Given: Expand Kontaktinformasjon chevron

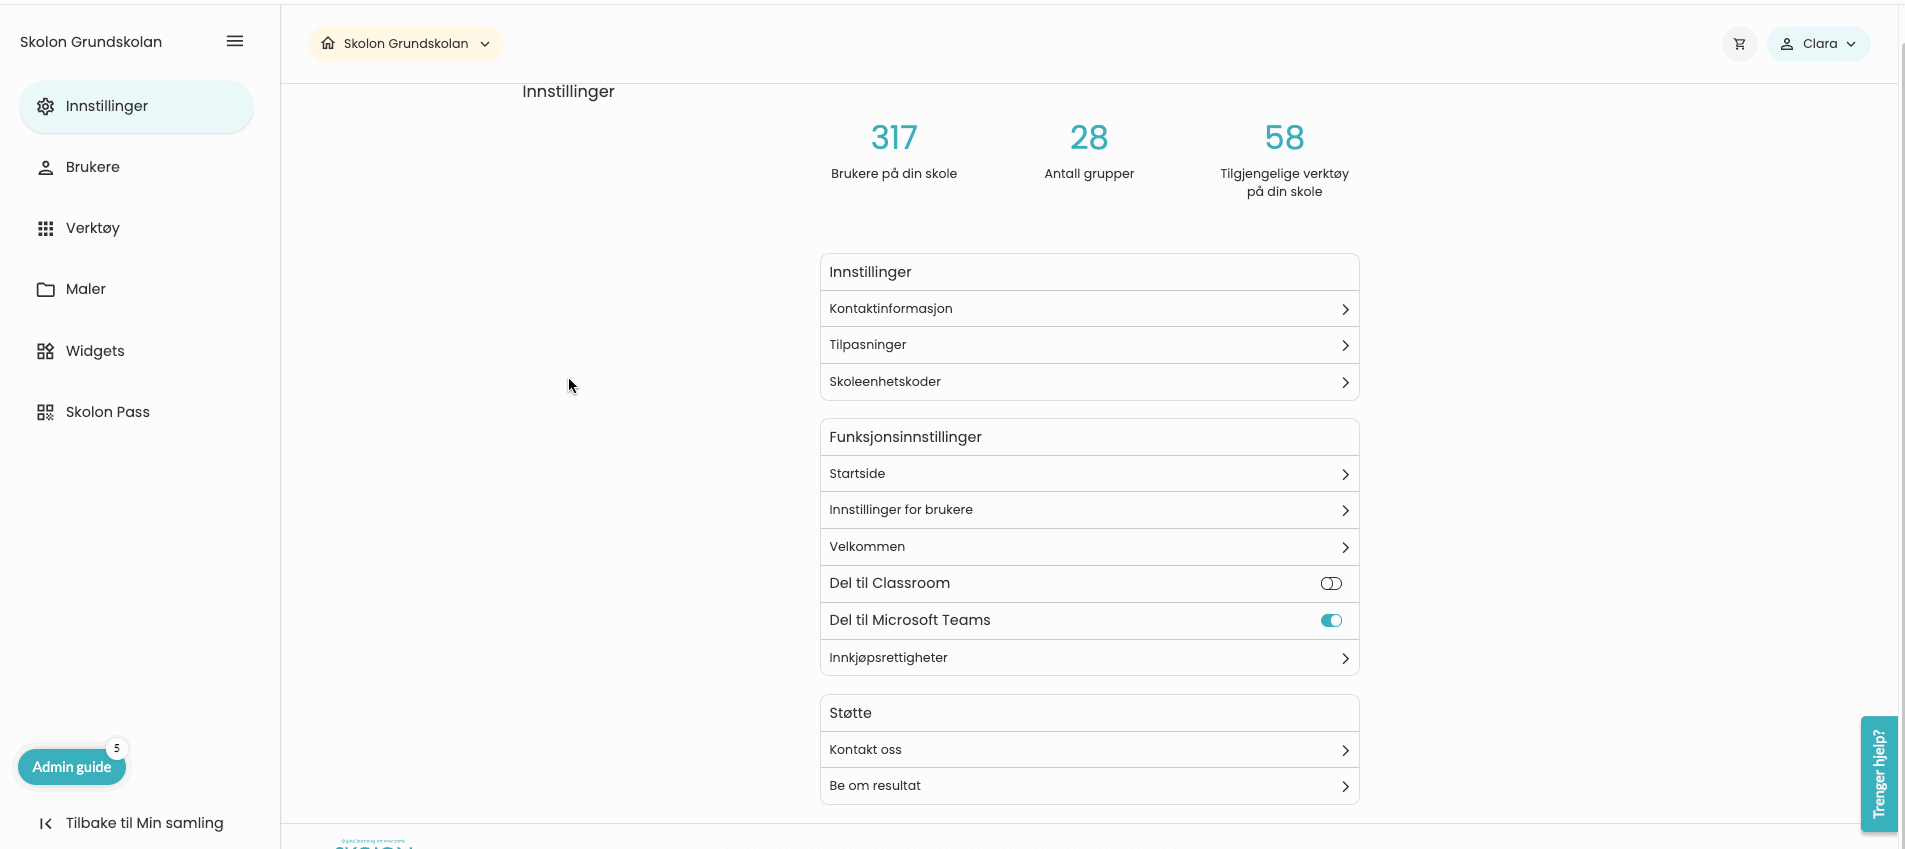Looking at the screenshot, I should coord(1345,310).
